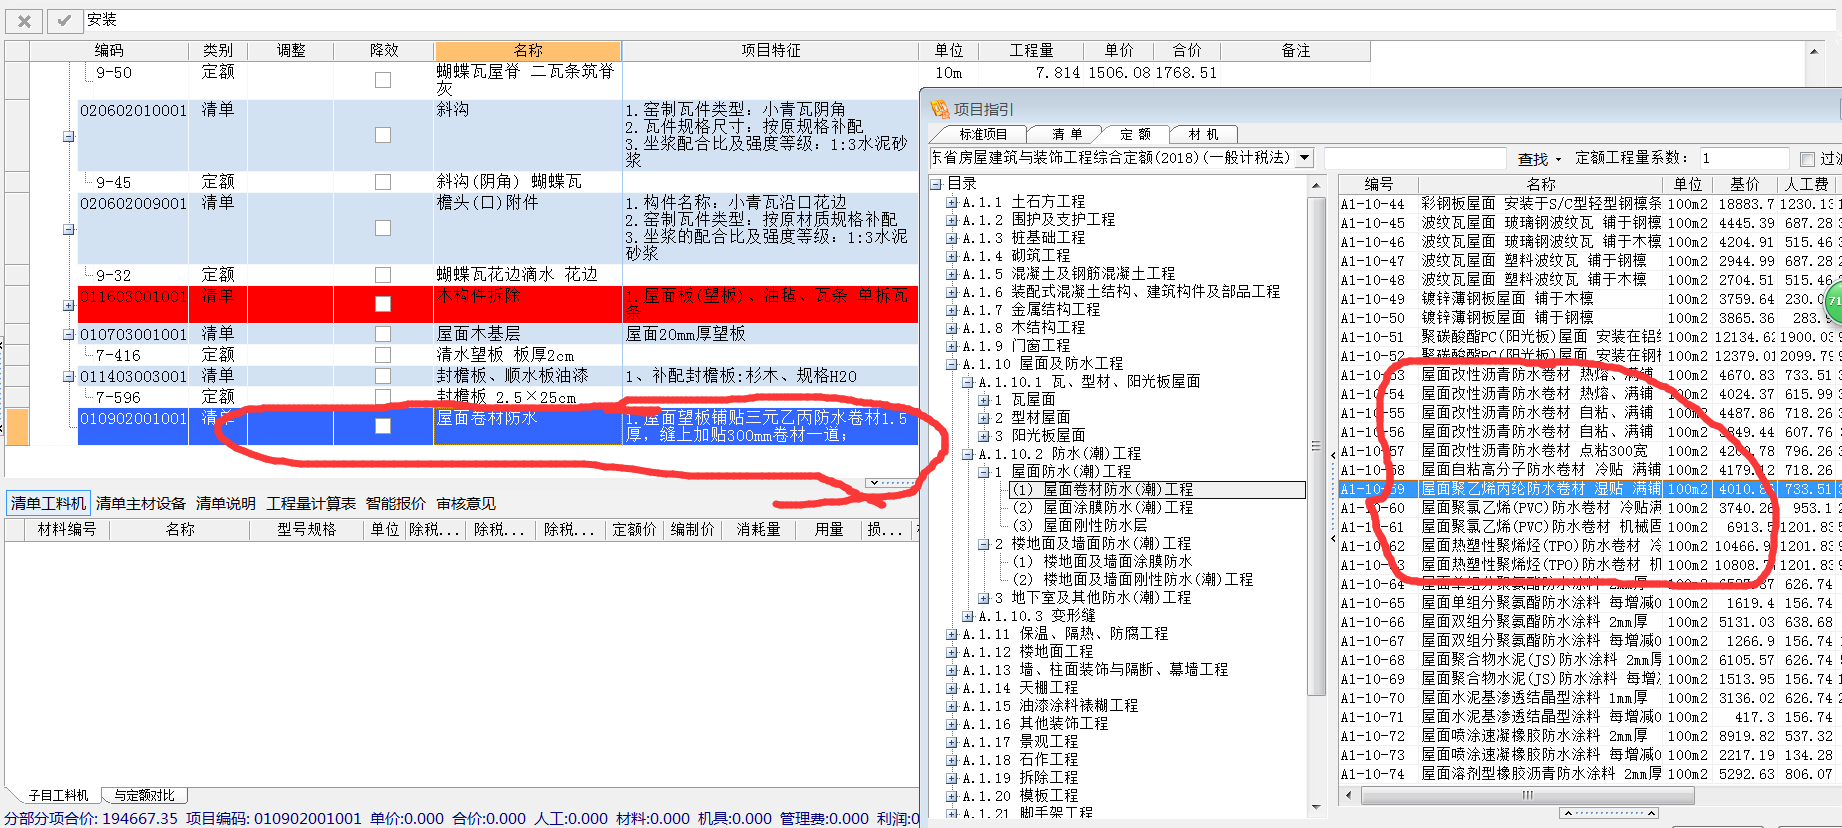Expand the 1 瓦屋面 node
Screen dimensions: 1842x828
point(984,400)
